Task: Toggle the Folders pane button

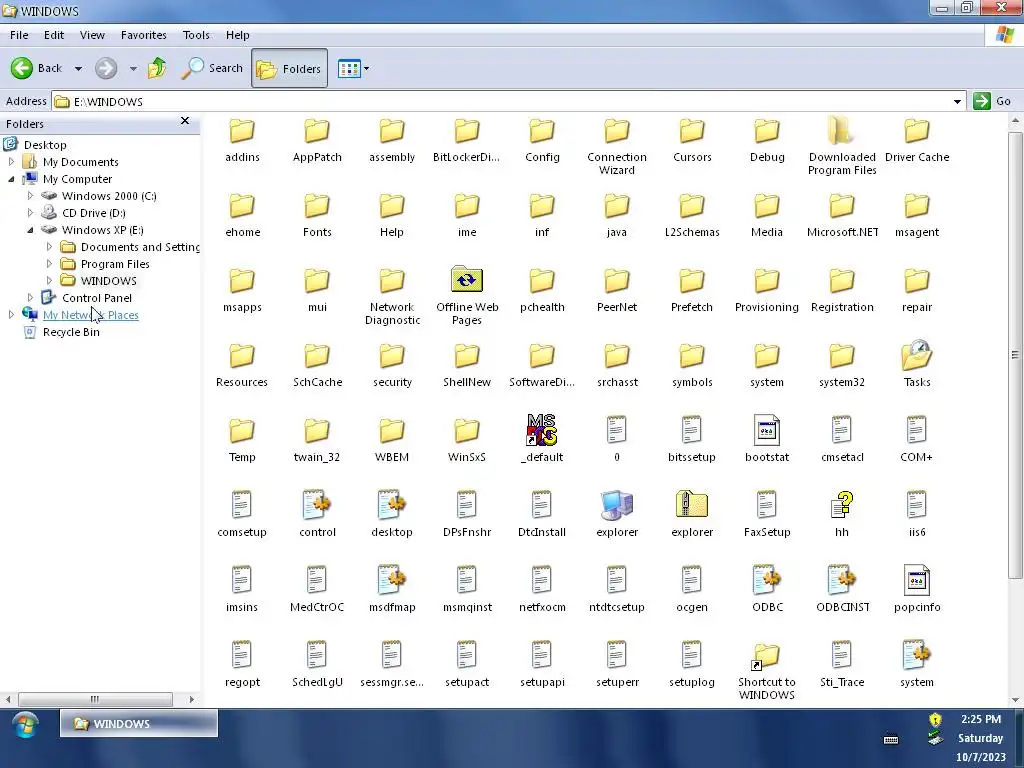Action: [289, 68]
